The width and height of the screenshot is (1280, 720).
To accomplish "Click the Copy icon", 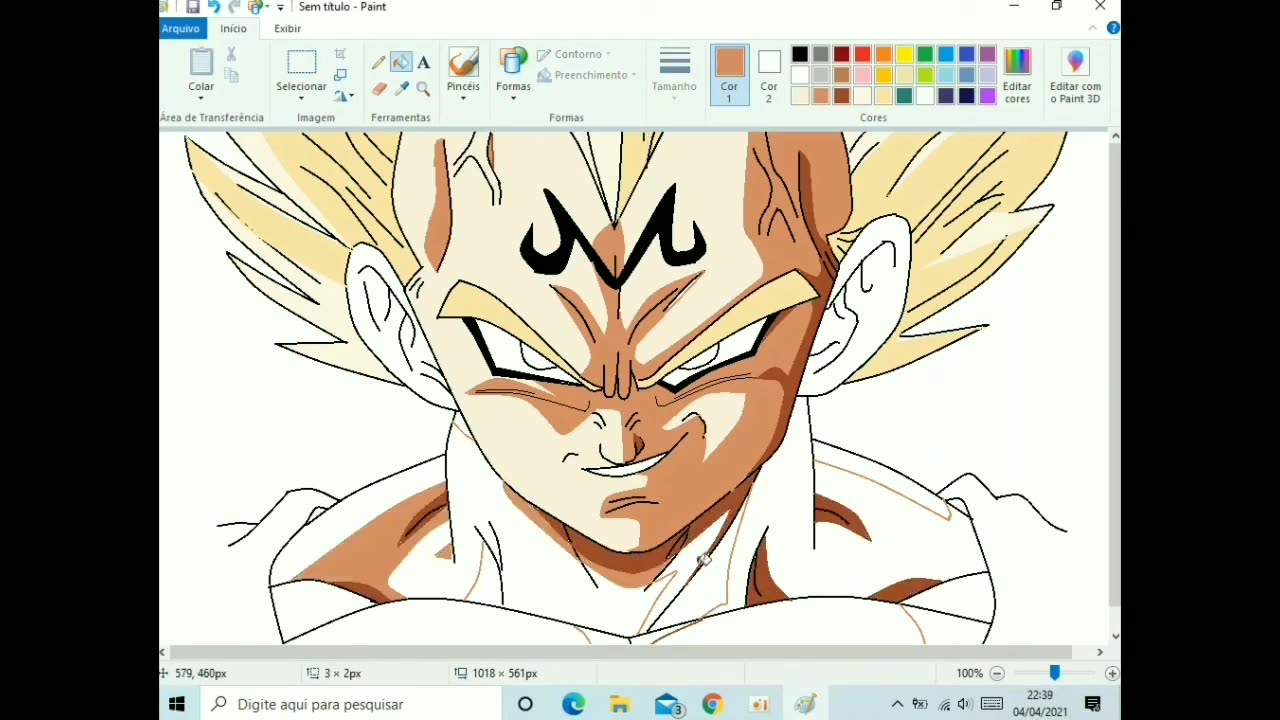I will click(x=231, y=76).
